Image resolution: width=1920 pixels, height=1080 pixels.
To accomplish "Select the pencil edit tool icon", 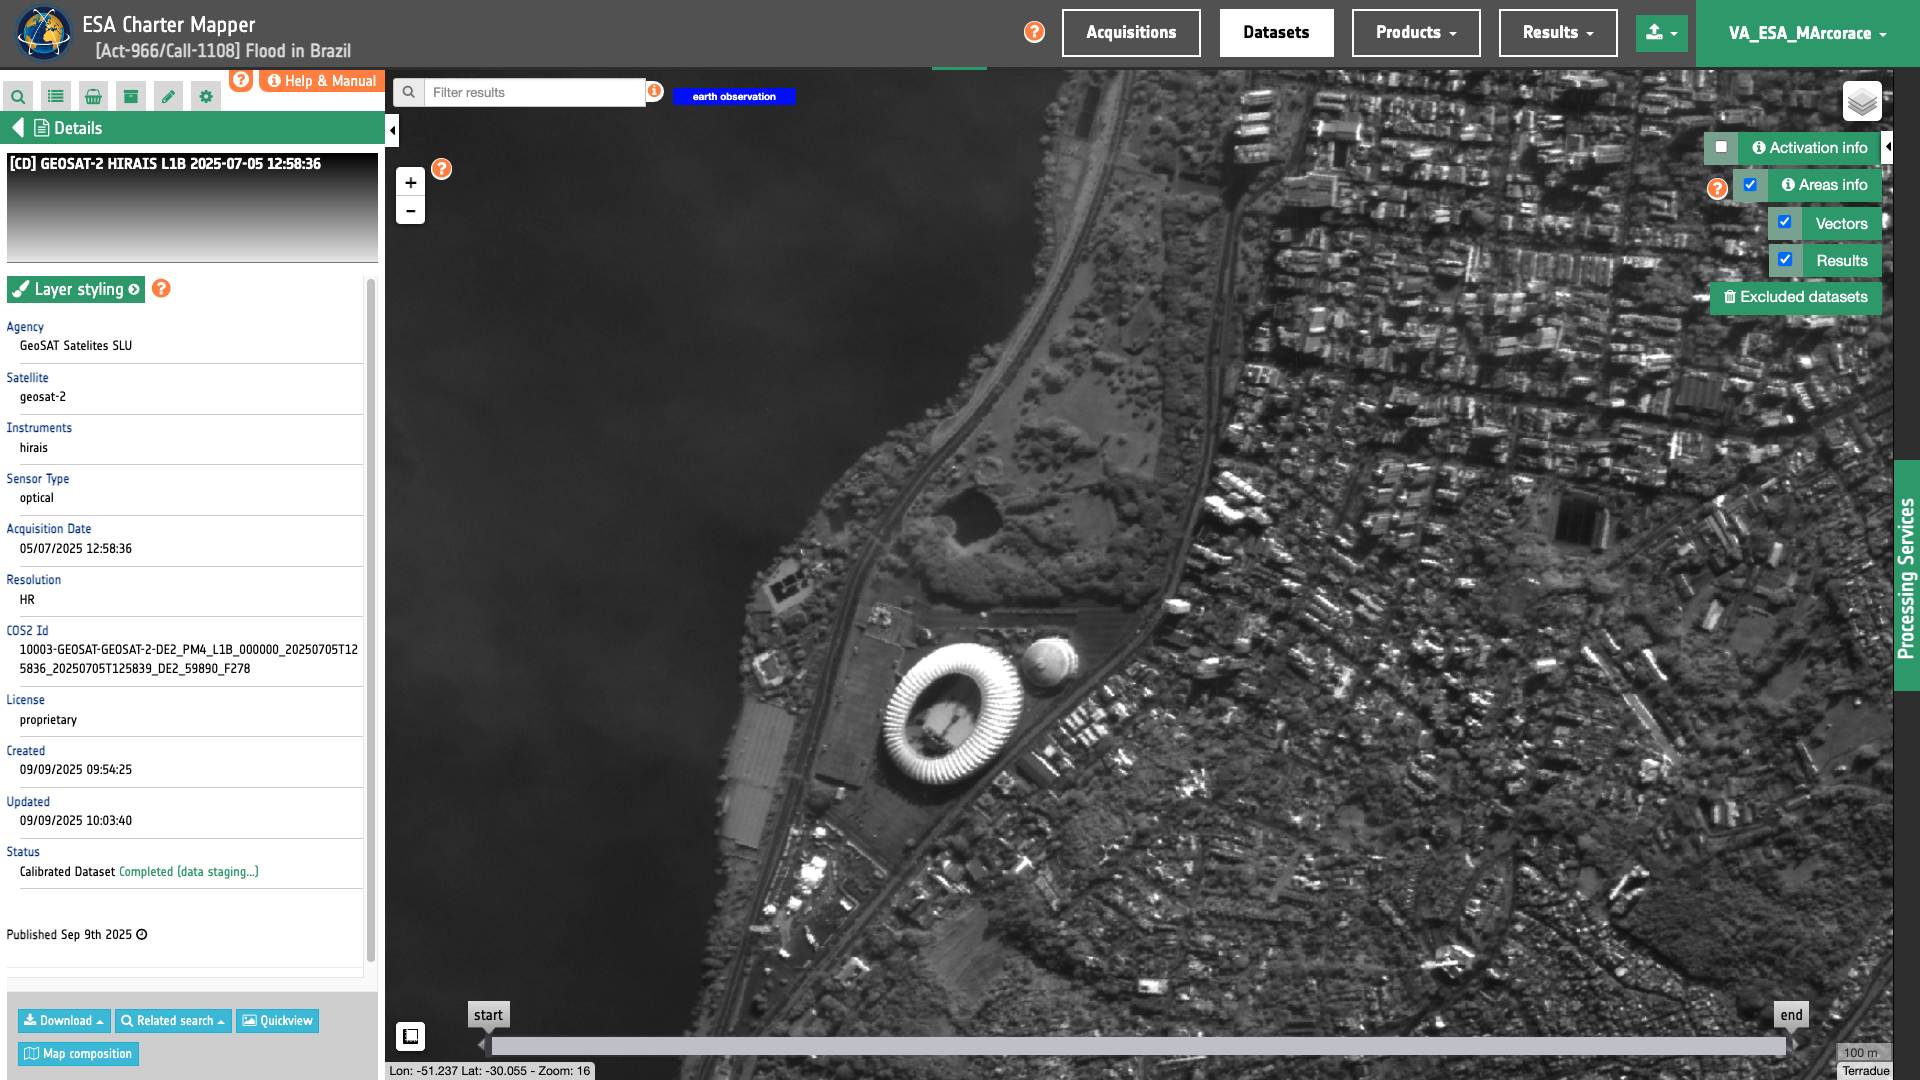I will point(168,97).
